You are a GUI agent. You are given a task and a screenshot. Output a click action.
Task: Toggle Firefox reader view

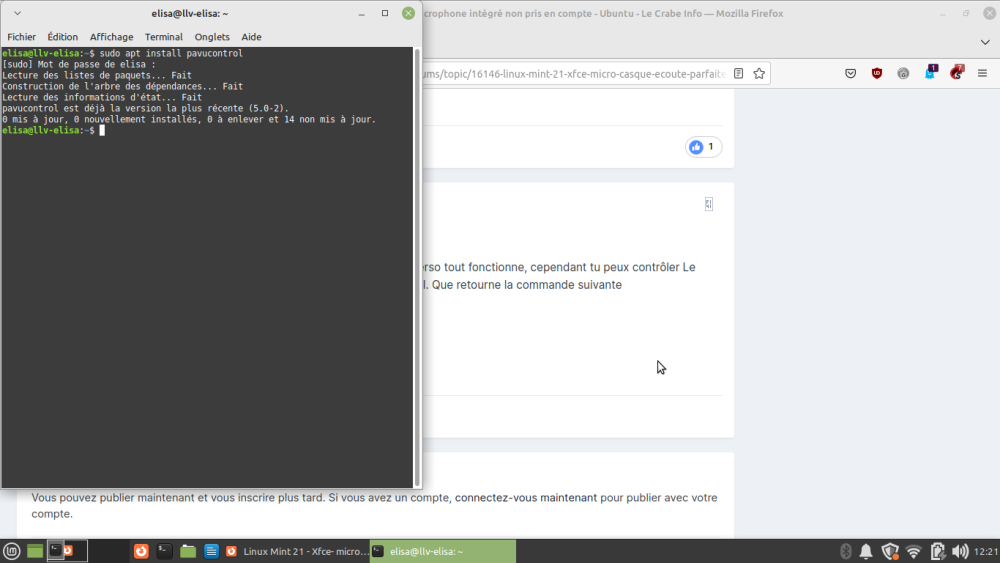[x=738, y=73]
